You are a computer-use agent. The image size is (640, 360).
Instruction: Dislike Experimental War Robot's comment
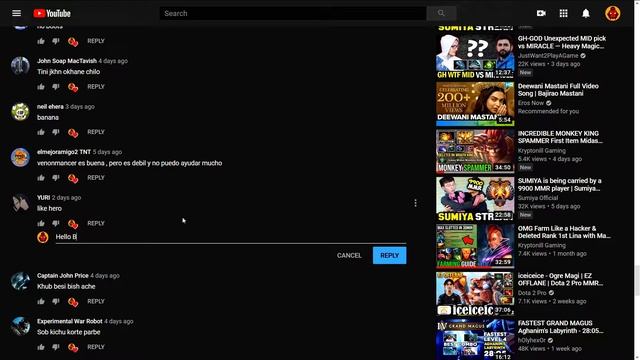pyautogui.click(x=56, y=347)
